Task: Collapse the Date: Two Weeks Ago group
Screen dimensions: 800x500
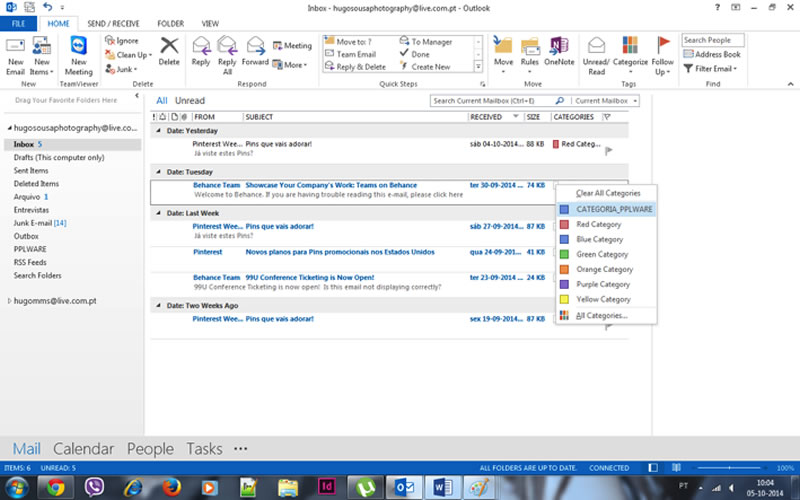Action: coord(158,306)
